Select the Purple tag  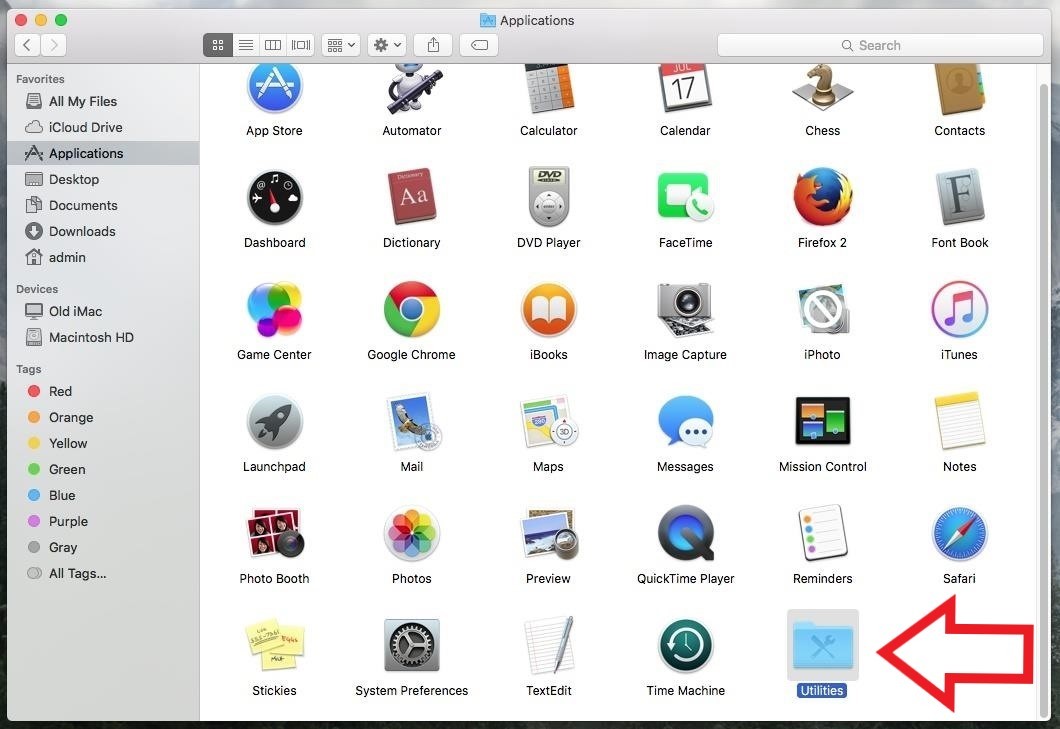(x=103, y=521)
